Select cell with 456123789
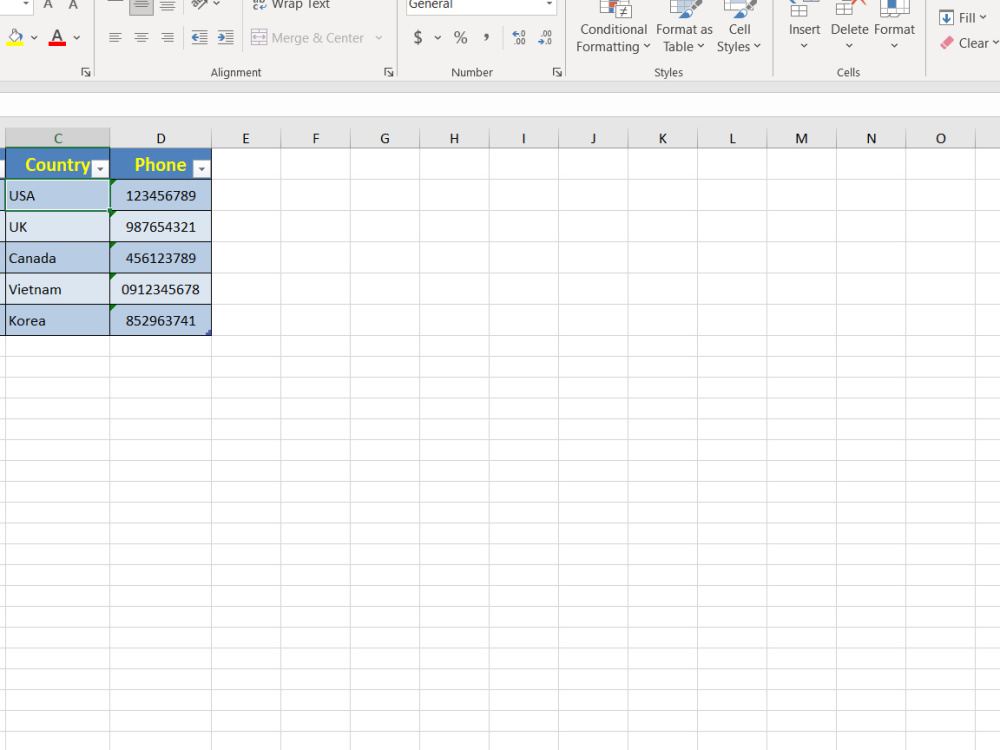1000x750 pixels. (161, 258)
